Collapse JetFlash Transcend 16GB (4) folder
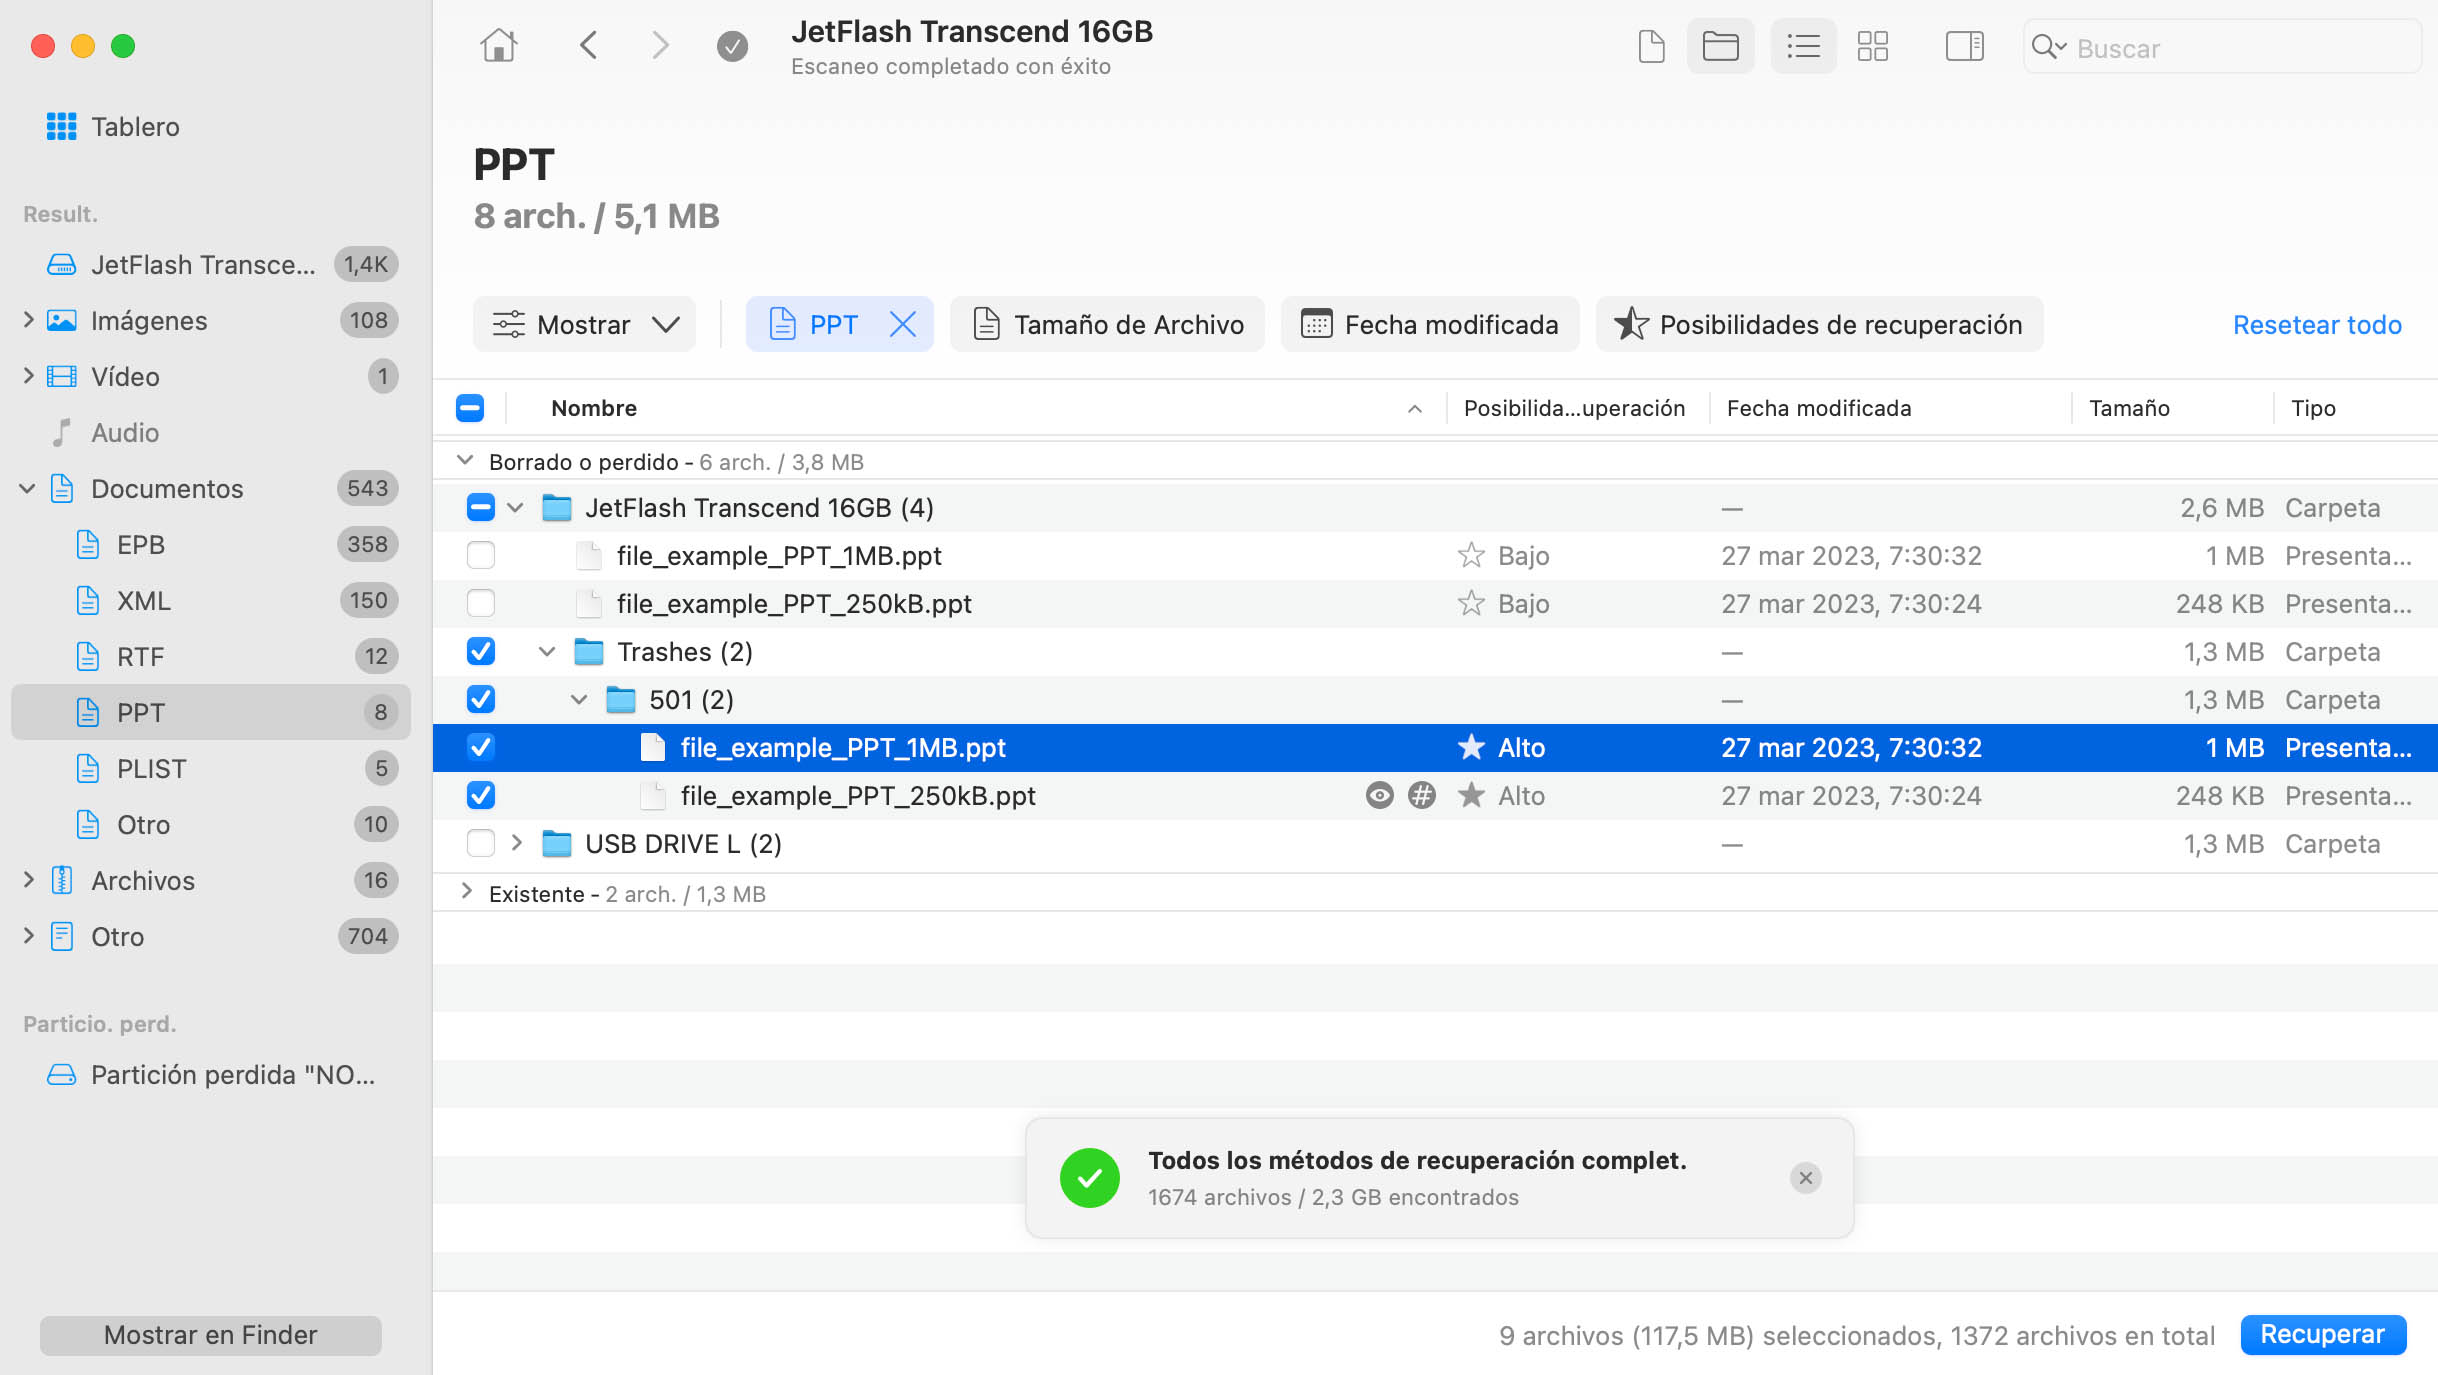The image size is (2438, 1375). pyautogui.click(x=515, y=508)
